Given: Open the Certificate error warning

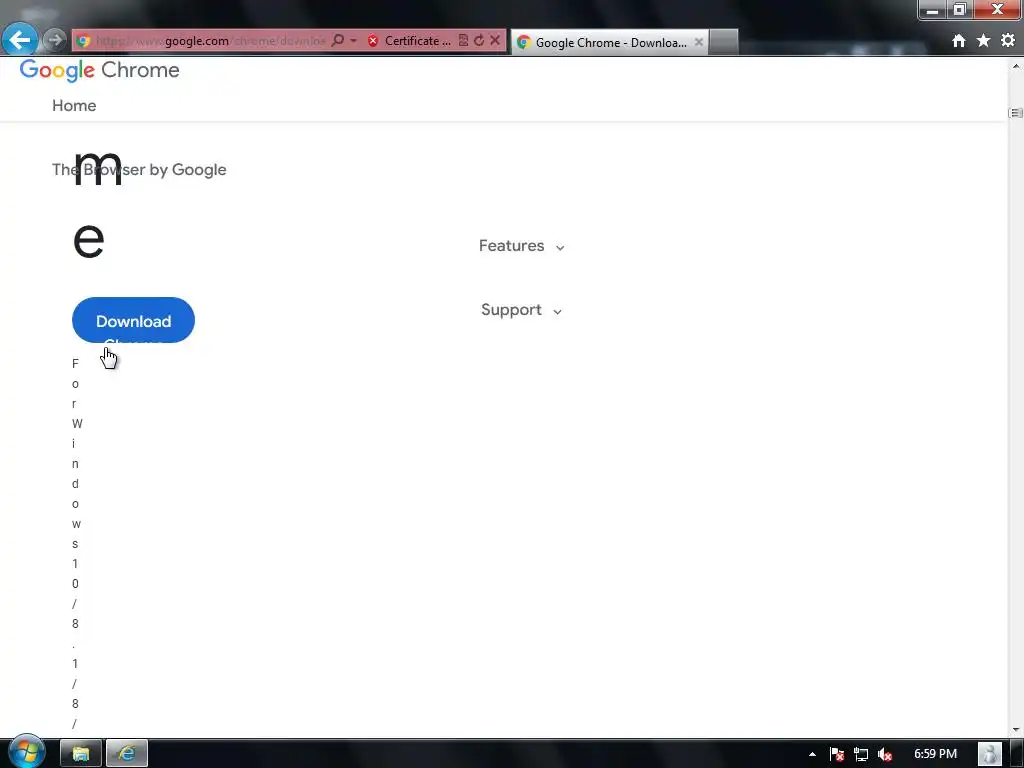Looking at the screenshot, I should pyautogui.click(x=409, y=40).
